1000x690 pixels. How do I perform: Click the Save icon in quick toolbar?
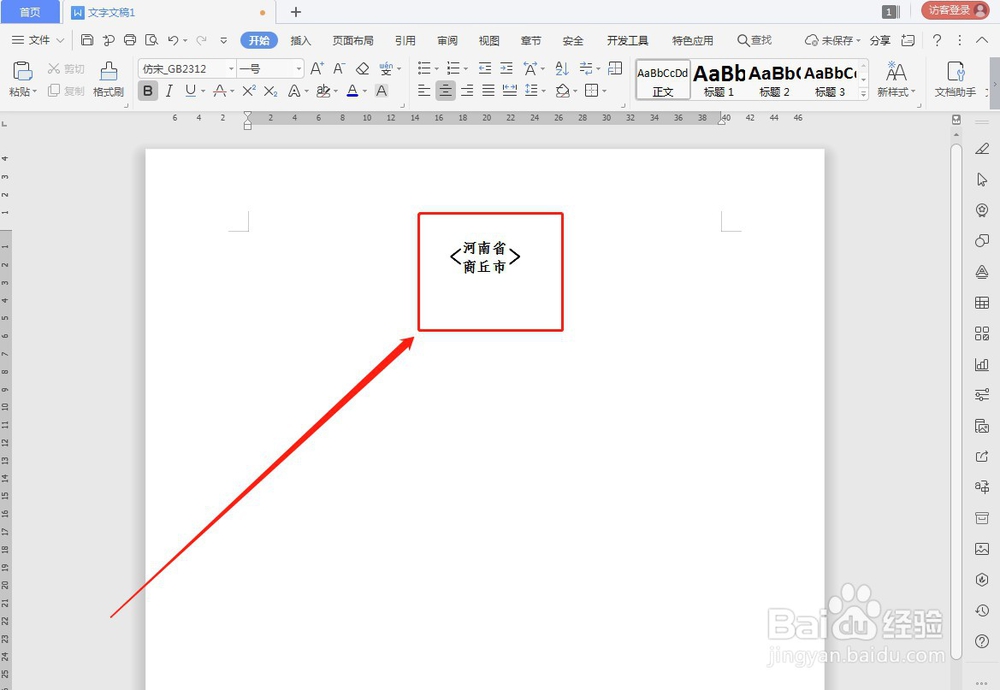(87, 40)
